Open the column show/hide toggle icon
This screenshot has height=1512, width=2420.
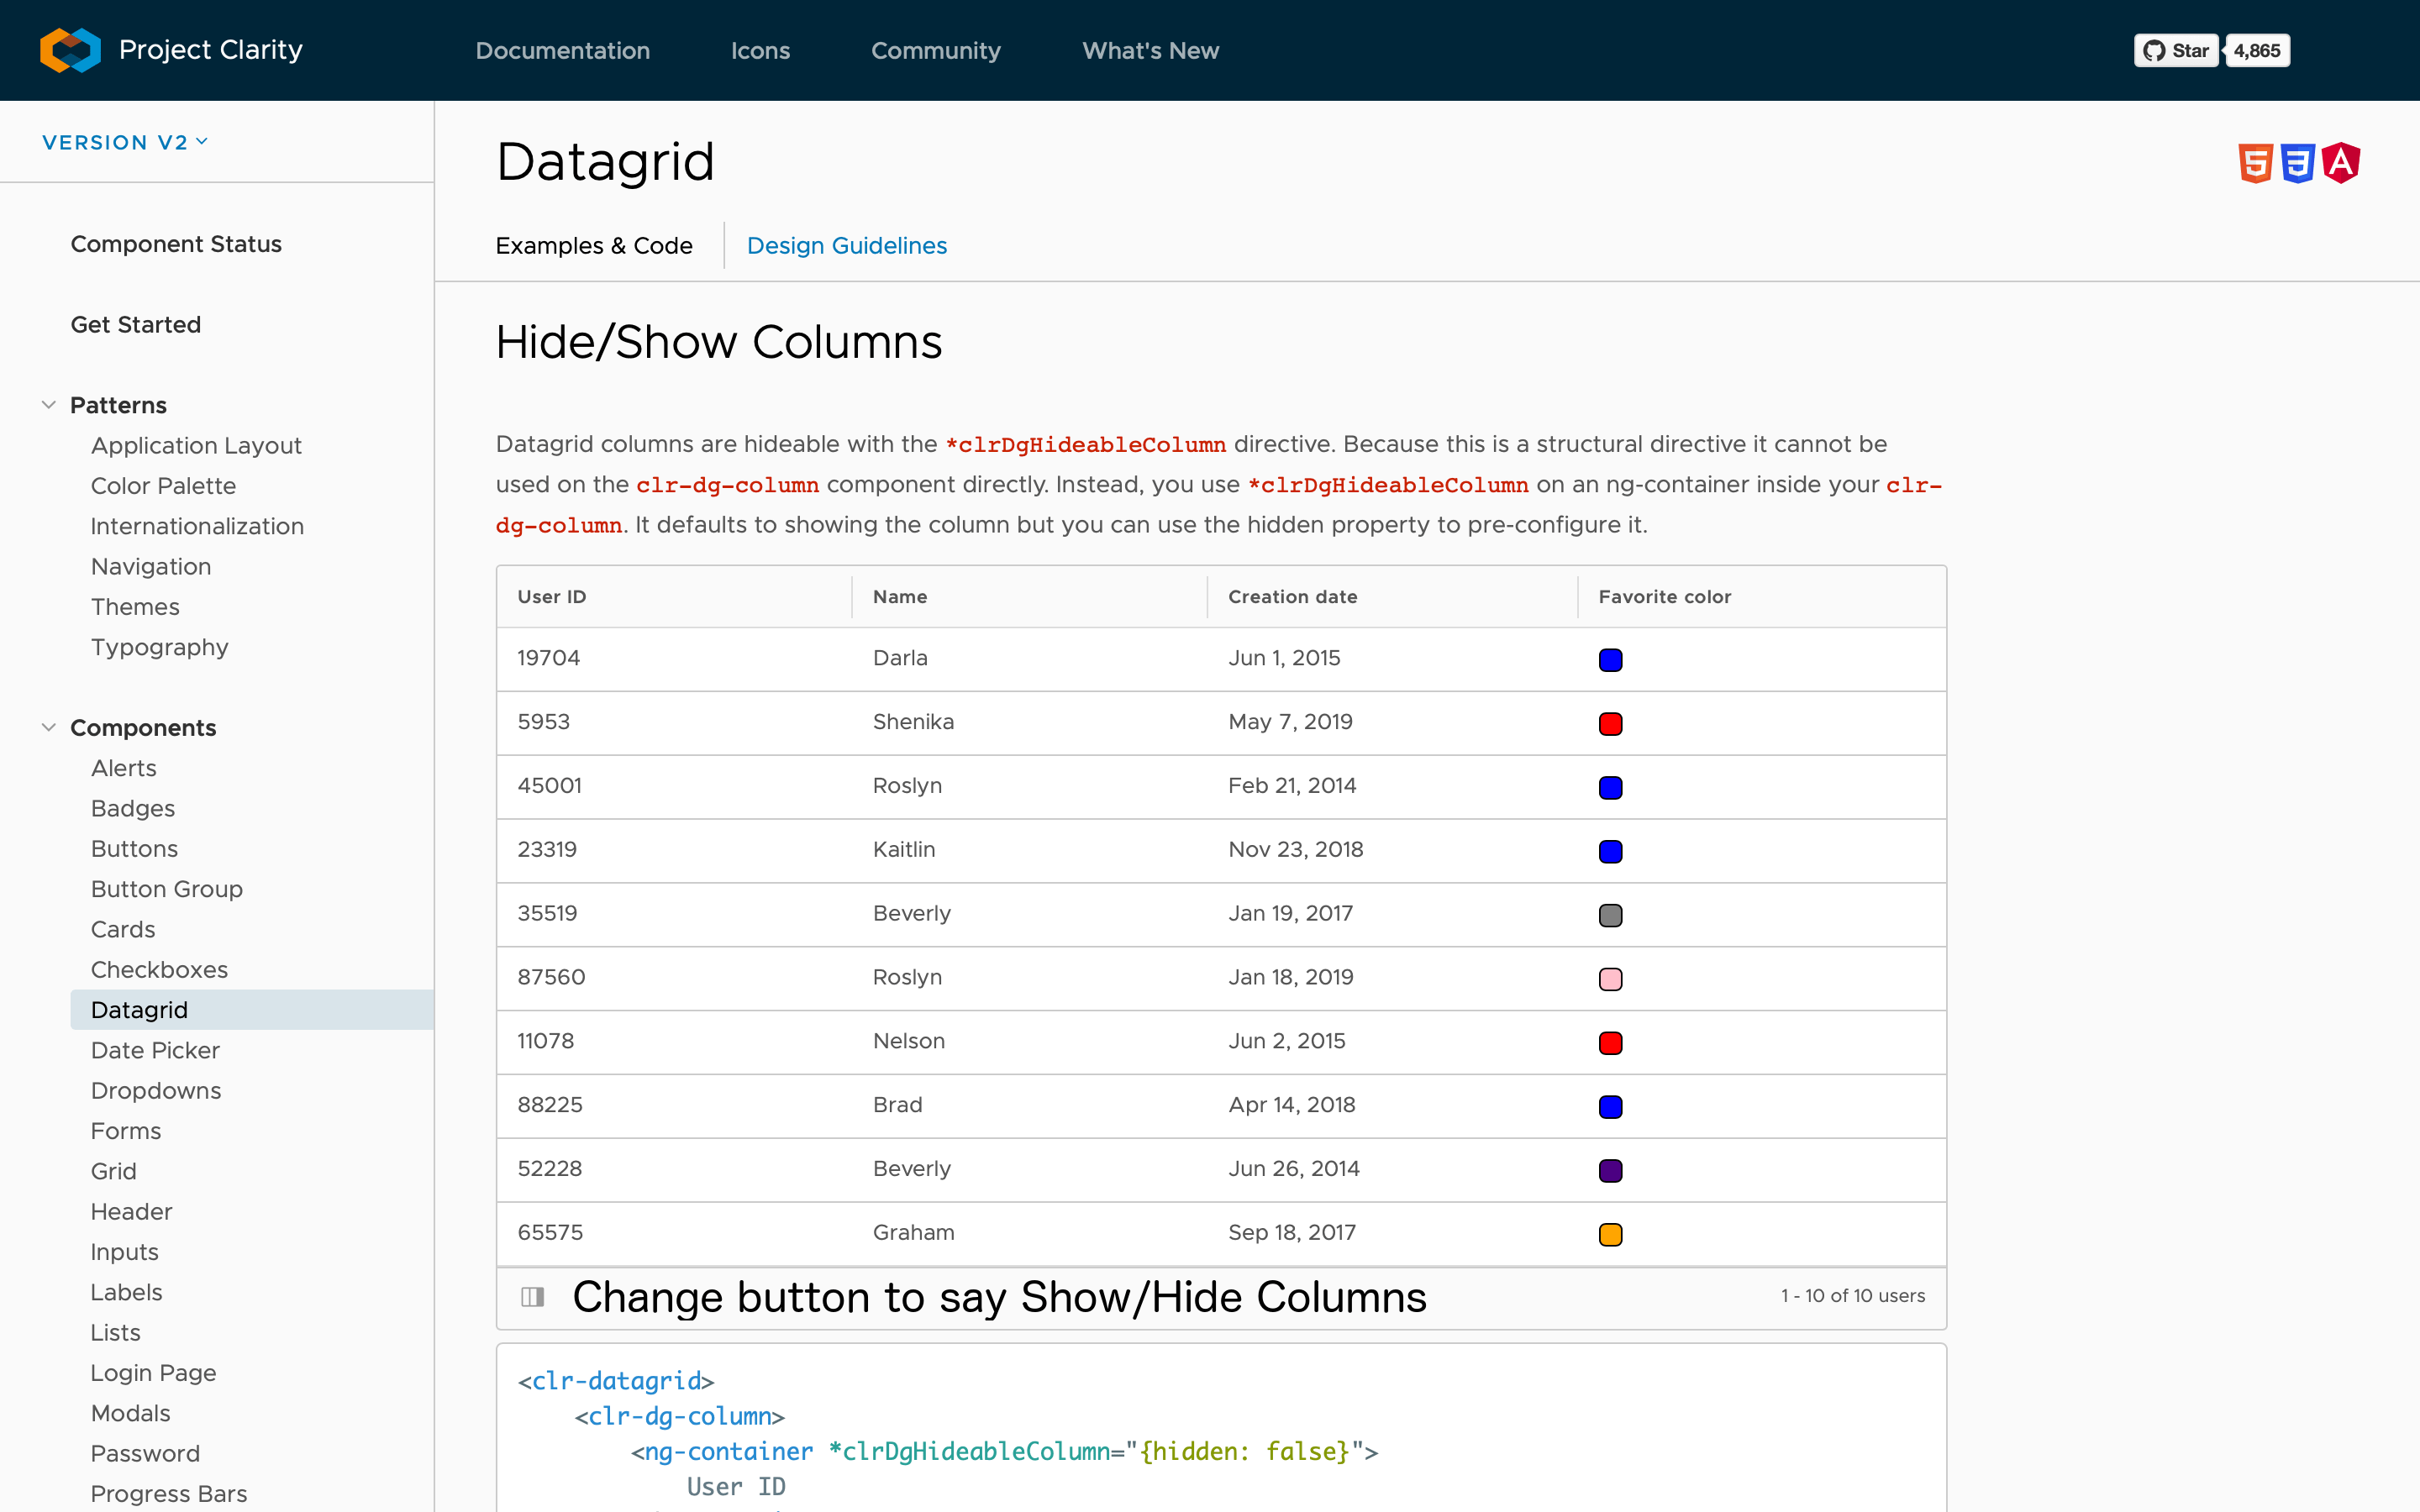[531, 1297]
